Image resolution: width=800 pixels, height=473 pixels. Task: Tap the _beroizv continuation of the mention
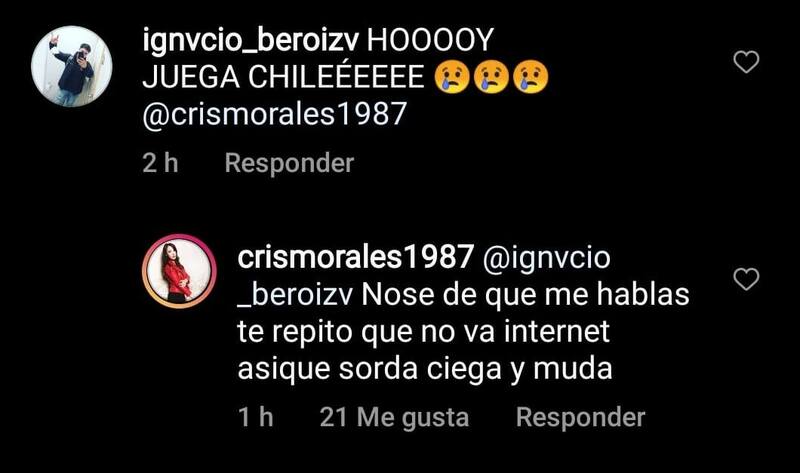[295, 295]
